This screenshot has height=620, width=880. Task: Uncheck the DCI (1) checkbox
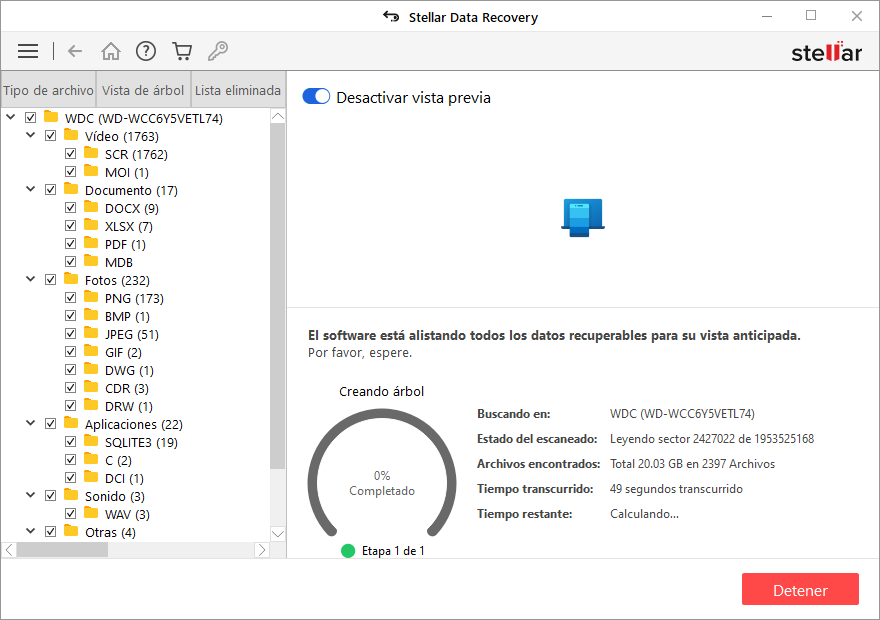pos(70,477)
